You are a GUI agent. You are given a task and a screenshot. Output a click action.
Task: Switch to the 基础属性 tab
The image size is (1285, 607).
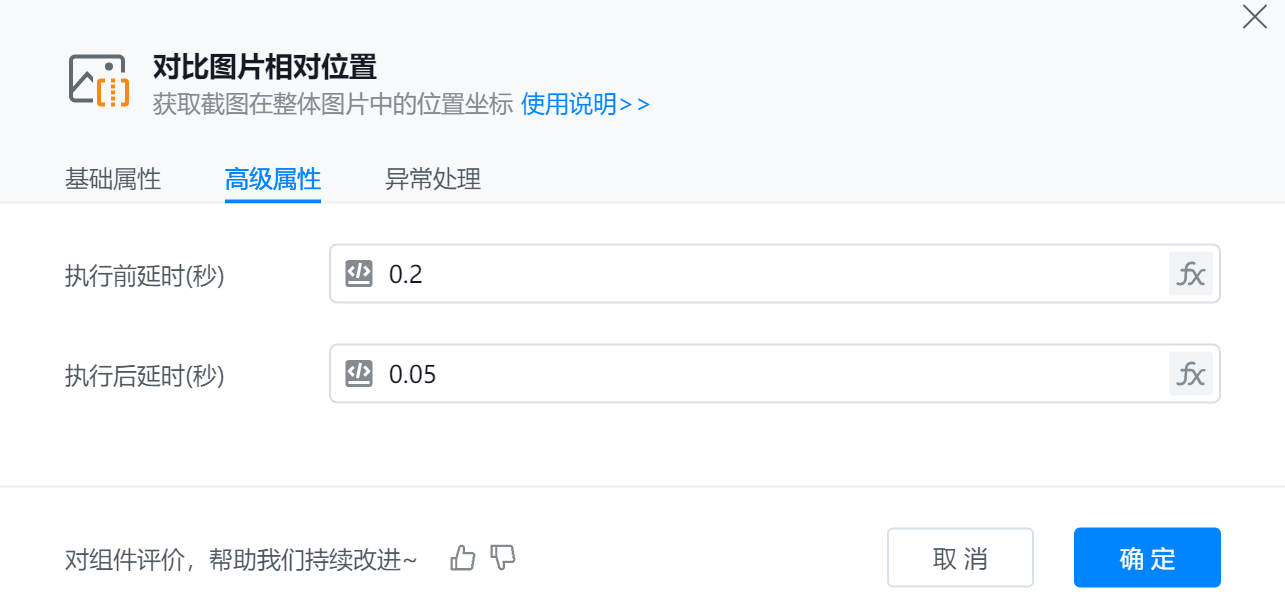pos(113,179)
